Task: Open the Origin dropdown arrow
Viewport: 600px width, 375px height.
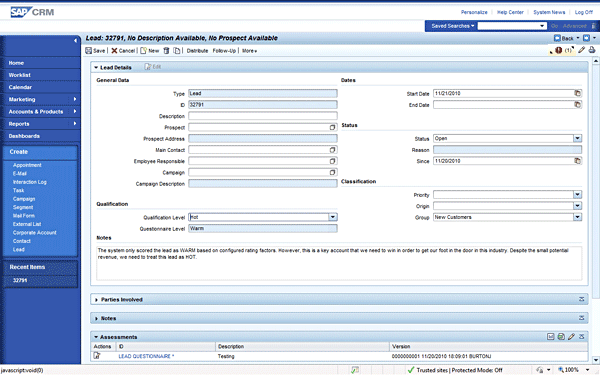Action: pos(577,206)
